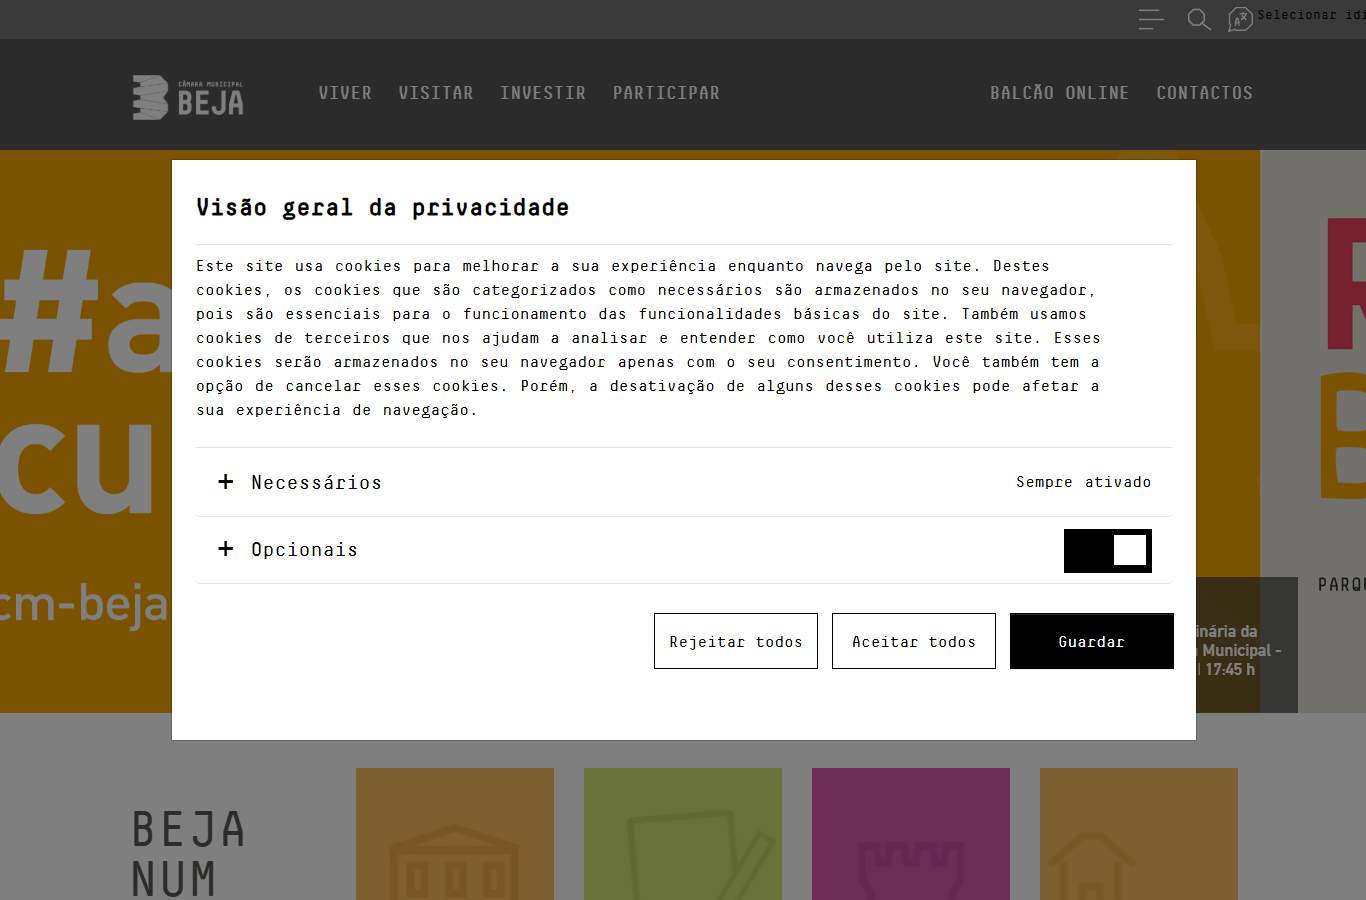Click the orange building tile
Image resolution: width=1366 pixels, height=900 pixels.
(x=455, y=834)
